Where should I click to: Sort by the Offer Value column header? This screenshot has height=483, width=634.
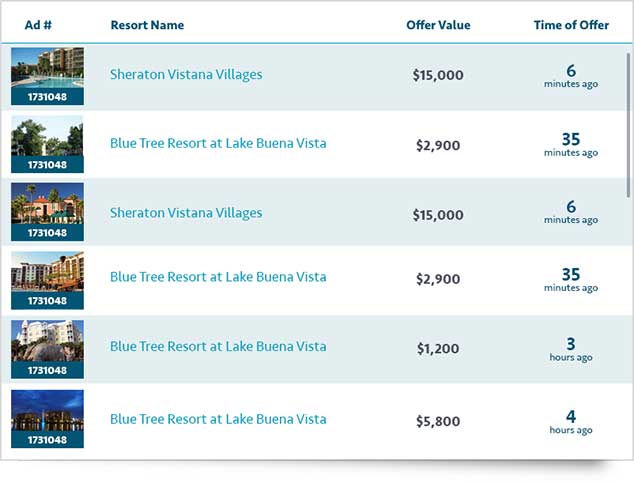[x=438, y=25]
